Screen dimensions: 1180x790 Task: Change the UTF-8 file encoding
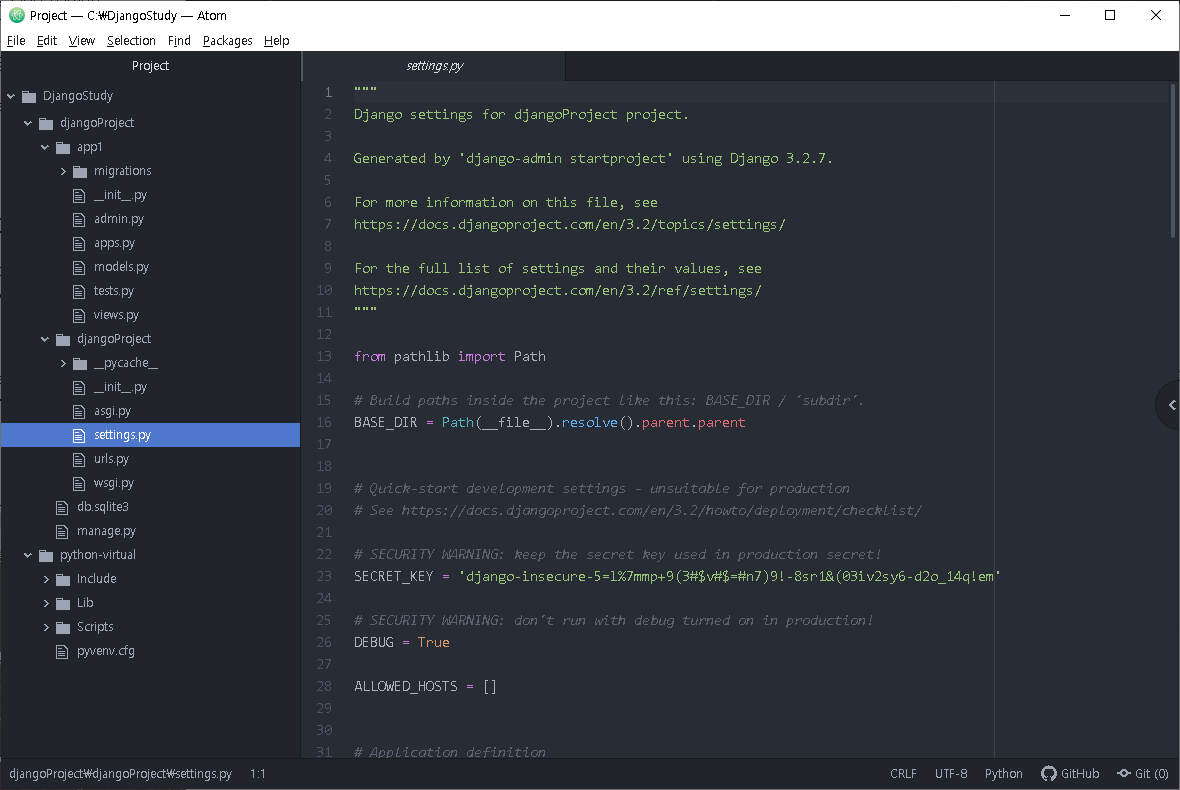[x=950, y=773]
